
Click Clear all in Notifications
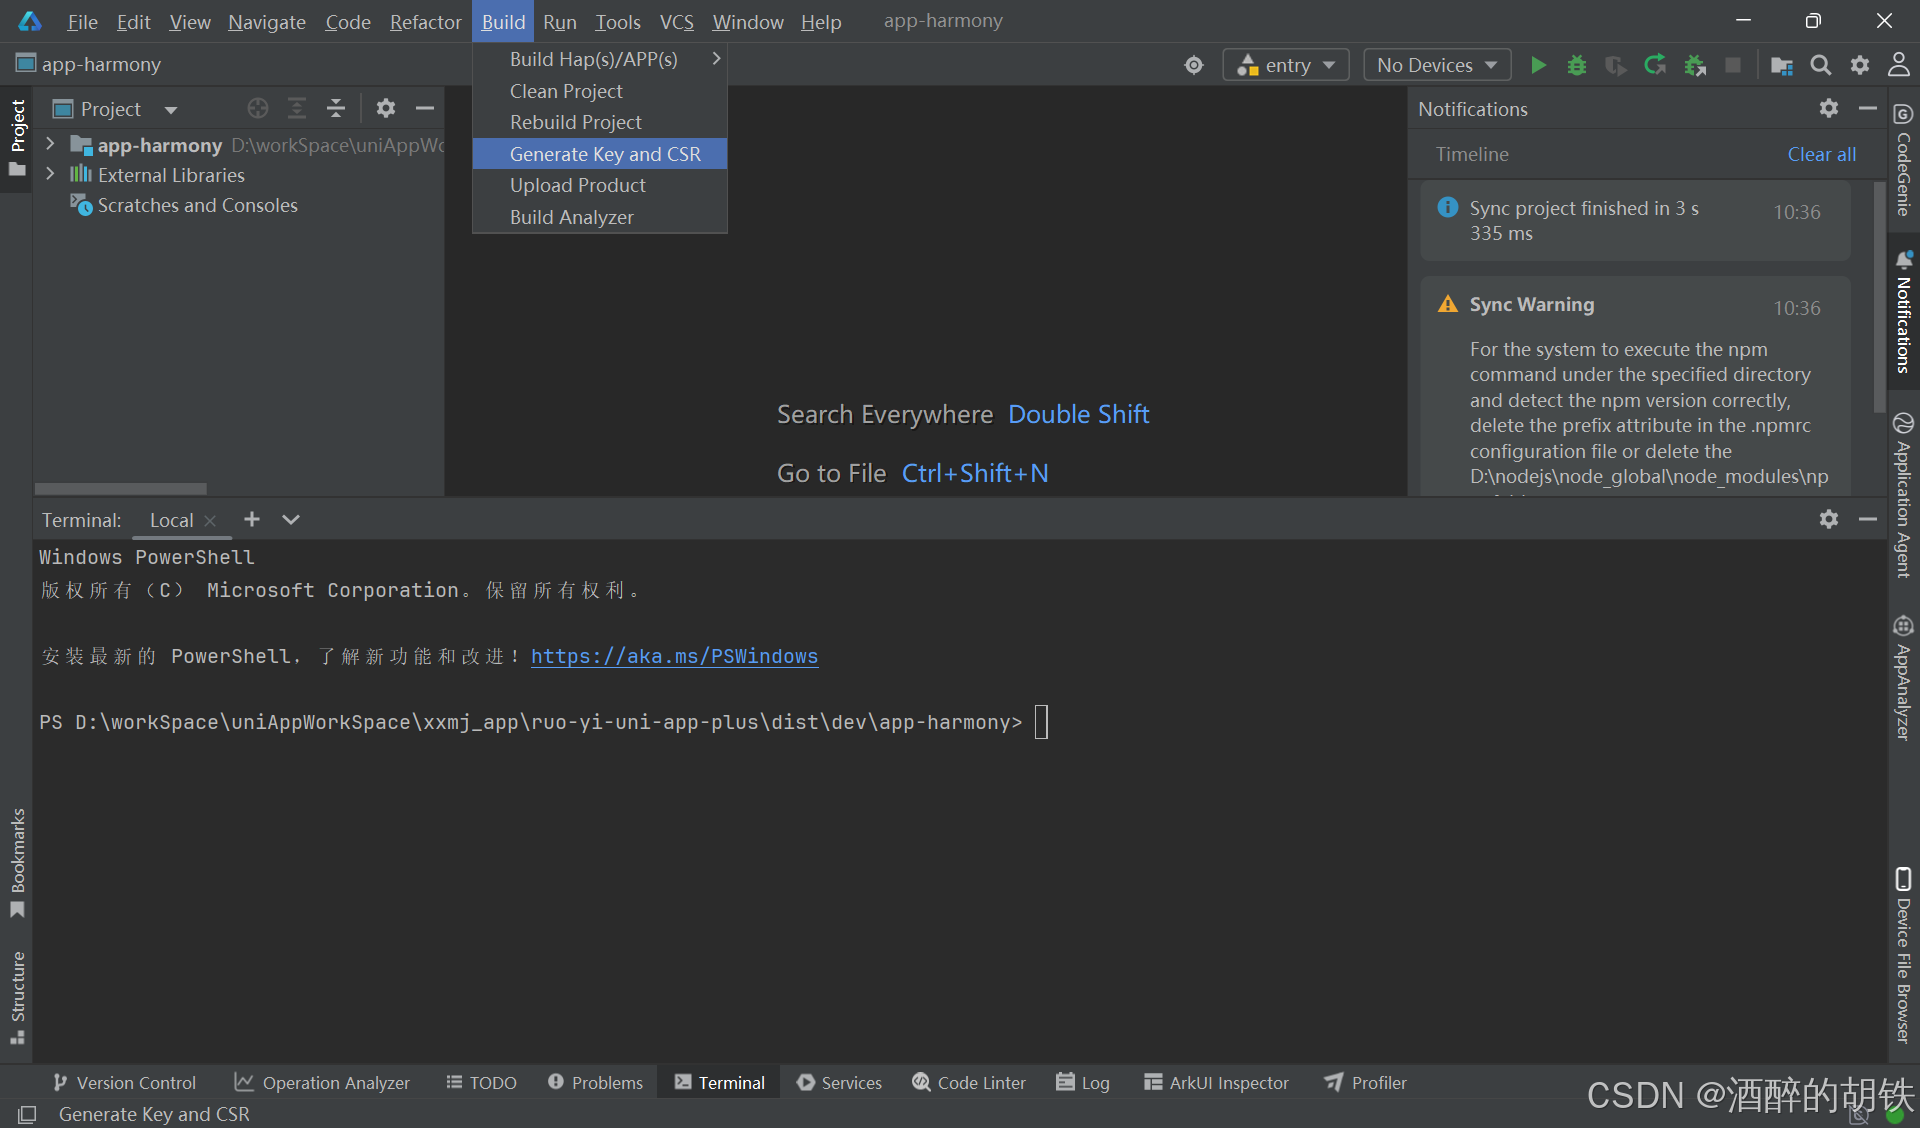pos(1821,154)
